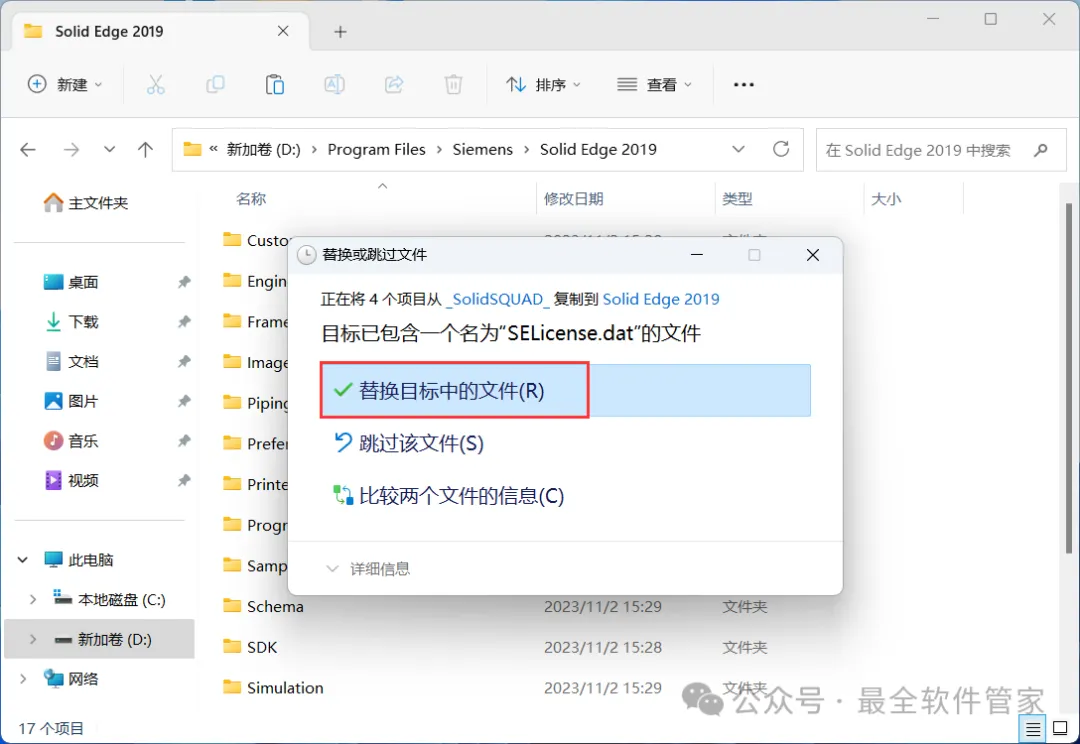
Task: Select the Preferences folder row
Action: coord(255,444)
